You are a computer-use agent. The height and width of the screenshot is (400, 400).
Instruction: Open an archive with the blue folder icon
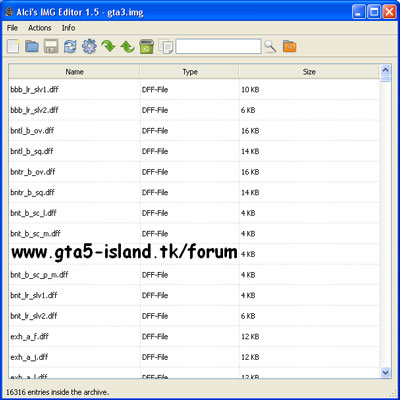point(32,46)
